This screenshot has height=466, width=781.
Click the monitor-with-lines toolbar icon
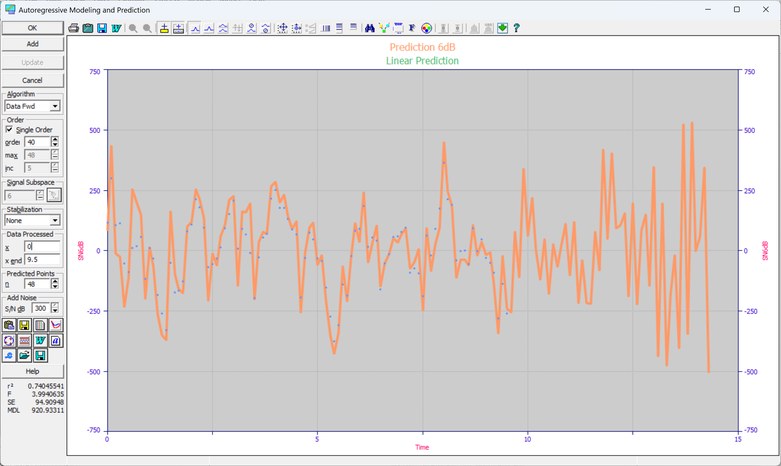tap(398, 28)
